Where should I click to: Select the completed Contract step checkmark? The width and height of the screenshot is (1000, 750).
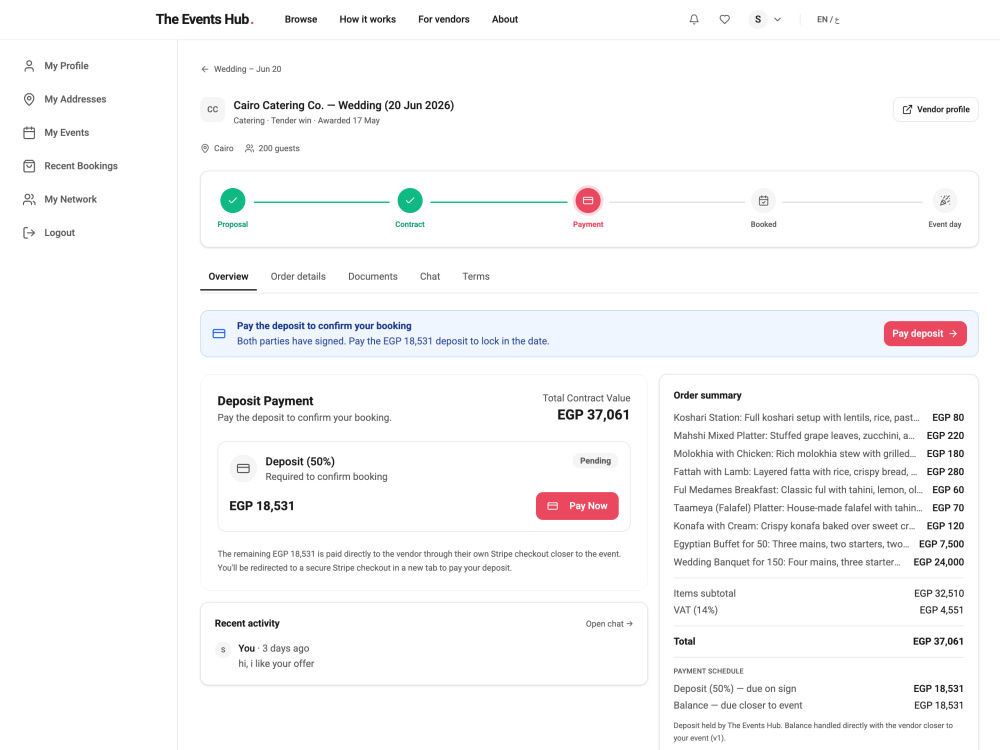[x=409, y=200]
